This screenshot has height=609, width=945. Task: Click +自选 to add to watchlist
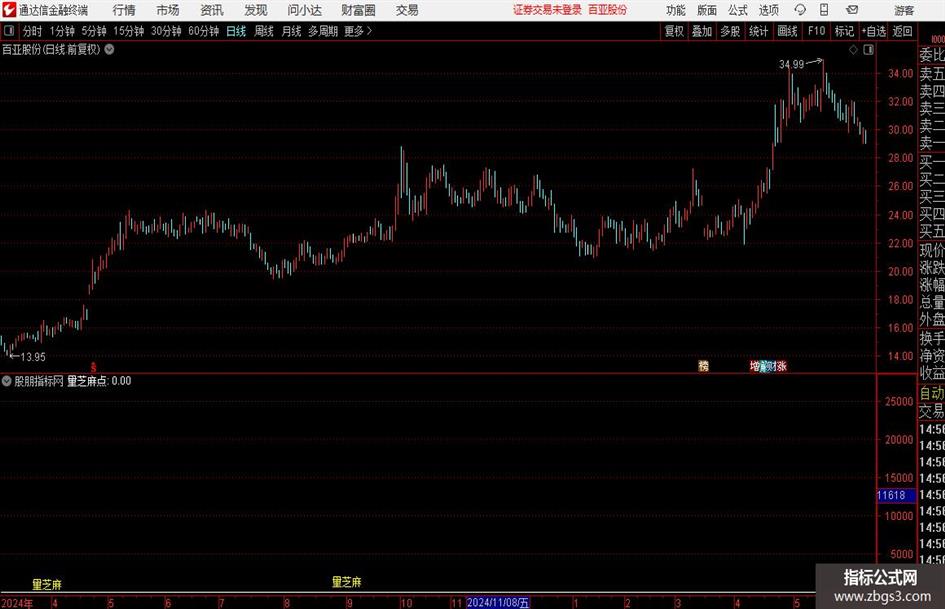pos(874,31)
